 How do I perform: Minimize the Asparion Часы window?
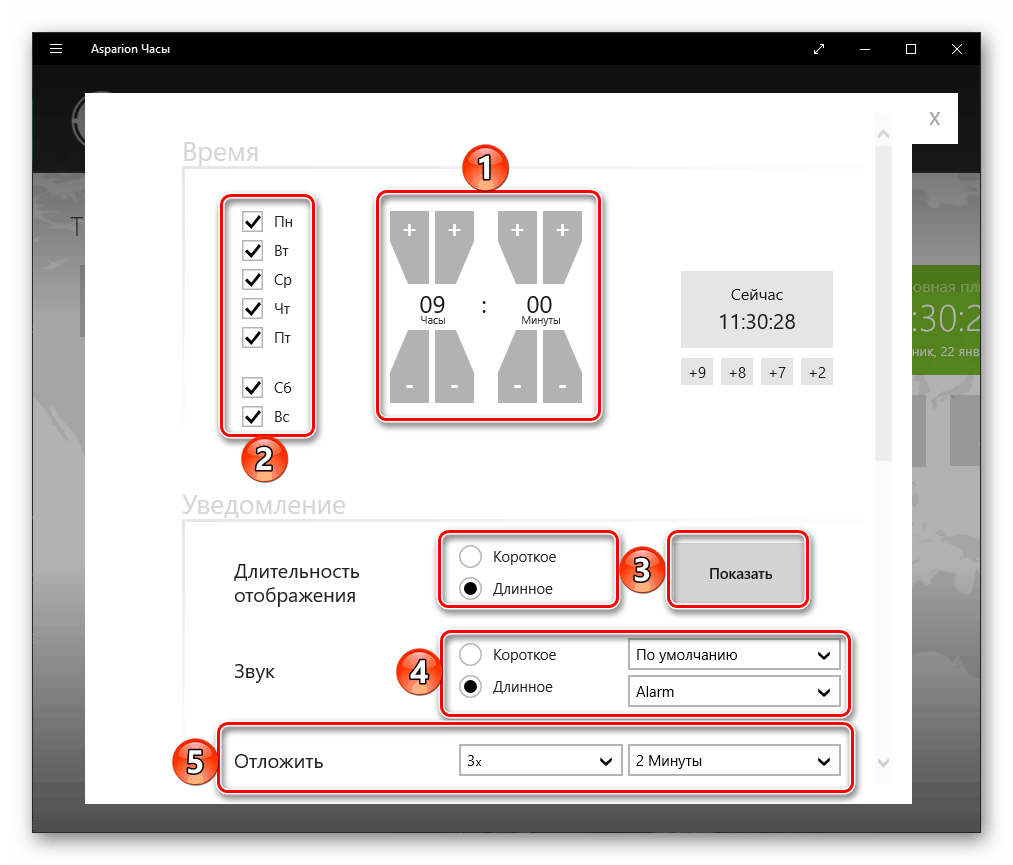coord(865,49)
